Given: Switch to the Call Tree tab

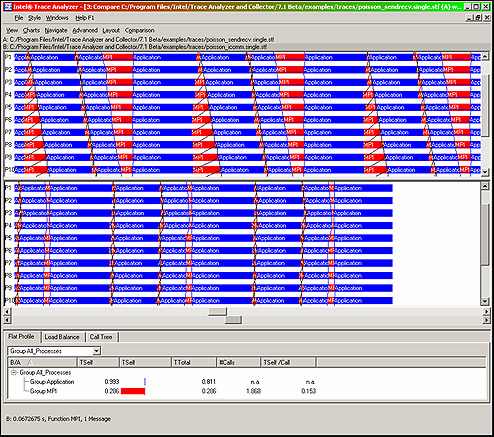Looking at the screenshot, I should click(101, 337).
